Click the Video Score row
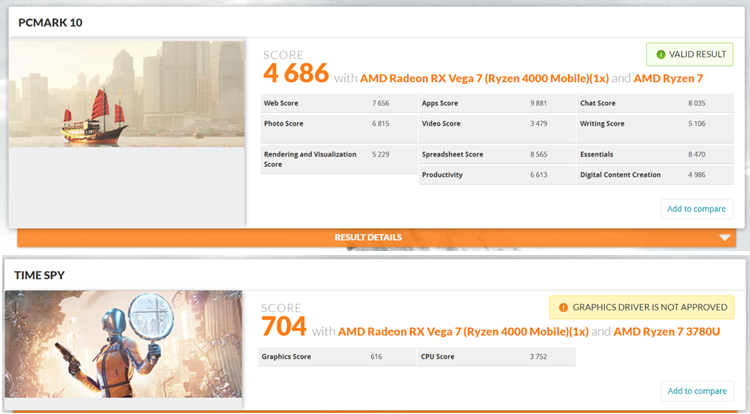Screen dimensions: 750x414 tap(497, 129)
